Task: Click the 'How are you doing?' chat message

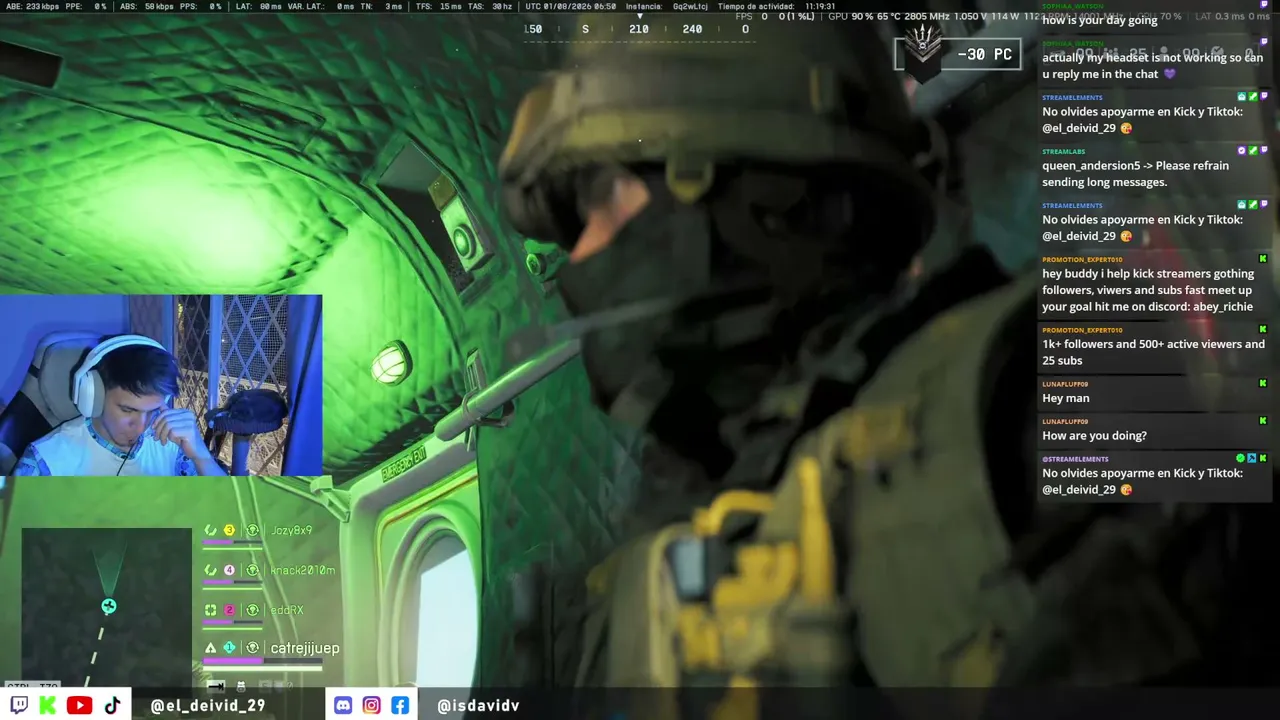Action: (x=1095, y=436)
